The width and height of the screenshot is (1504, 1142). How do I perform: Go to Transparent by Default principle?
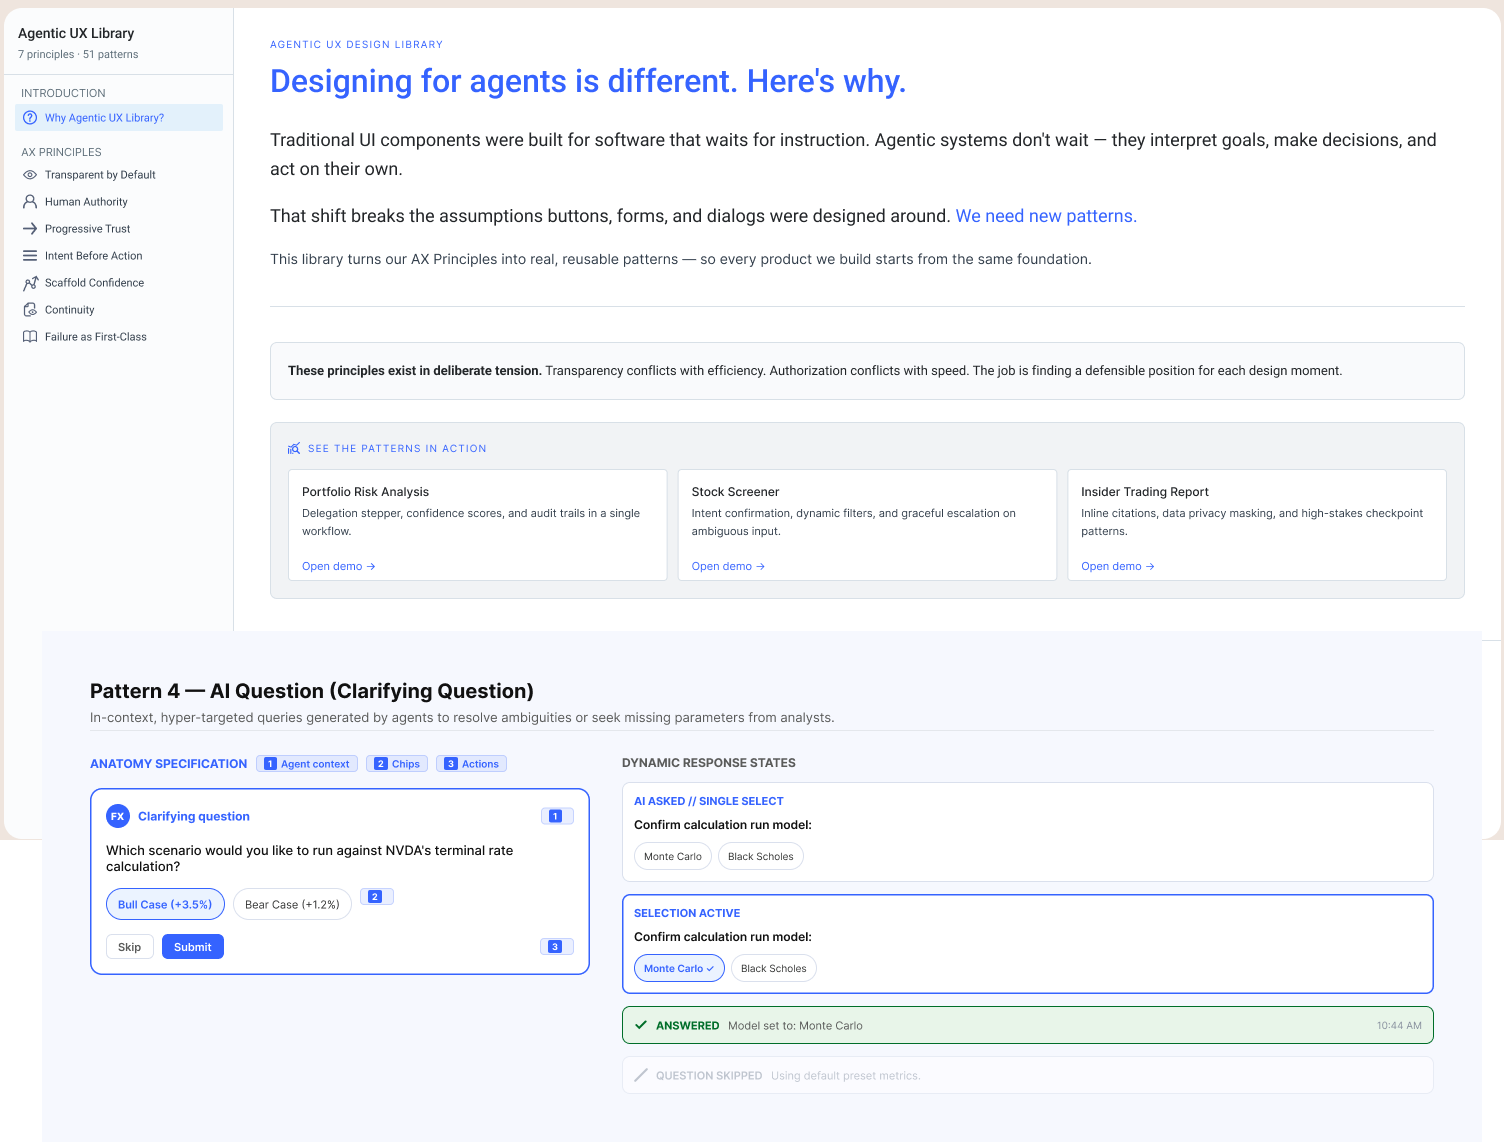point(100,175)
